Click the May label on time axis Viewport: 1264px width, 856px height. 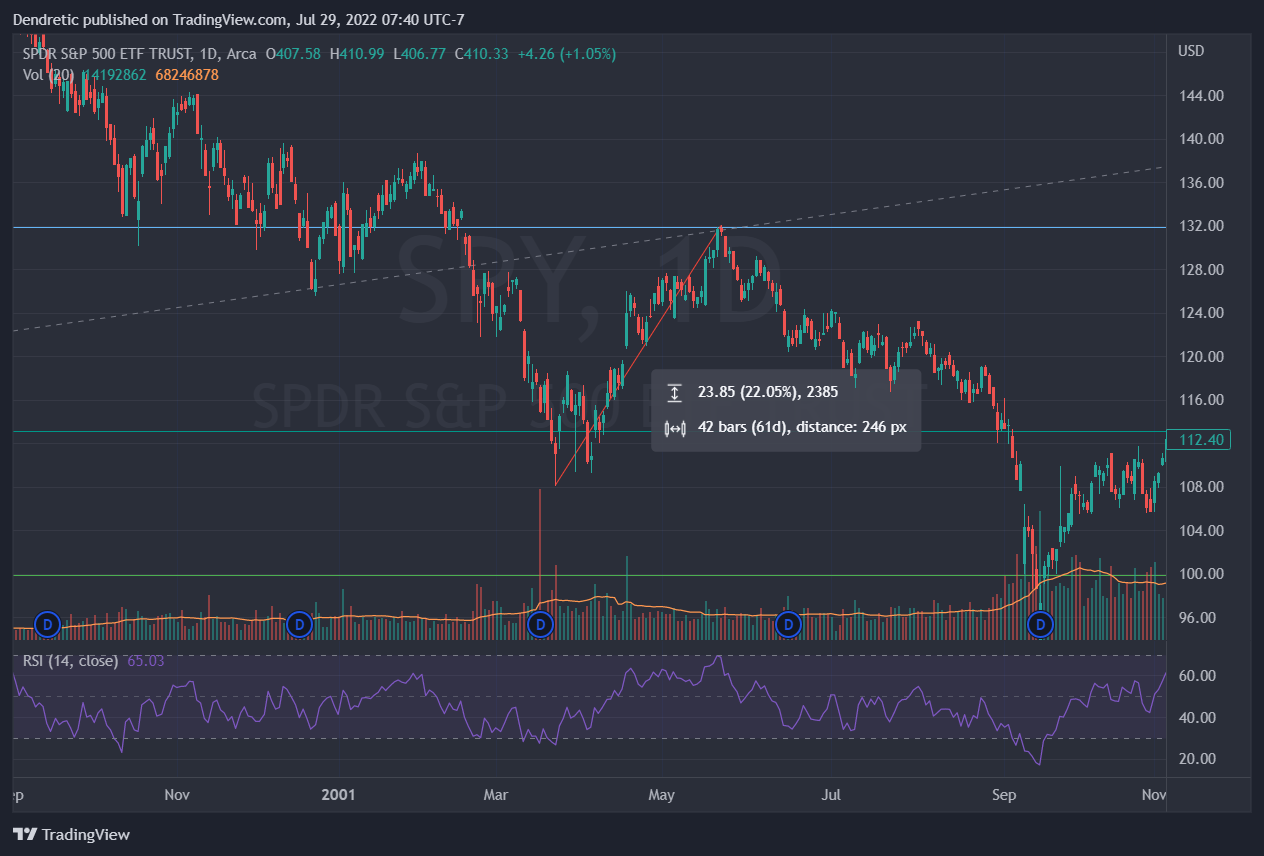click(x=662, y=795)
